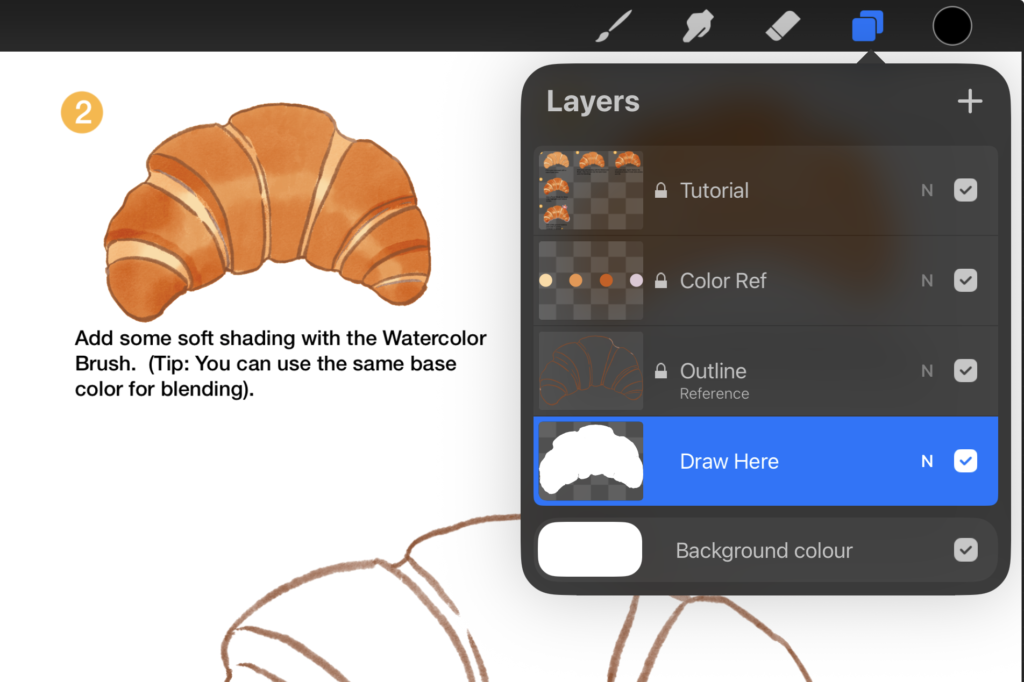The height and width of the screenshot is (682, 1024).
Task: Open the active color circle
Action: click(952, 26)
